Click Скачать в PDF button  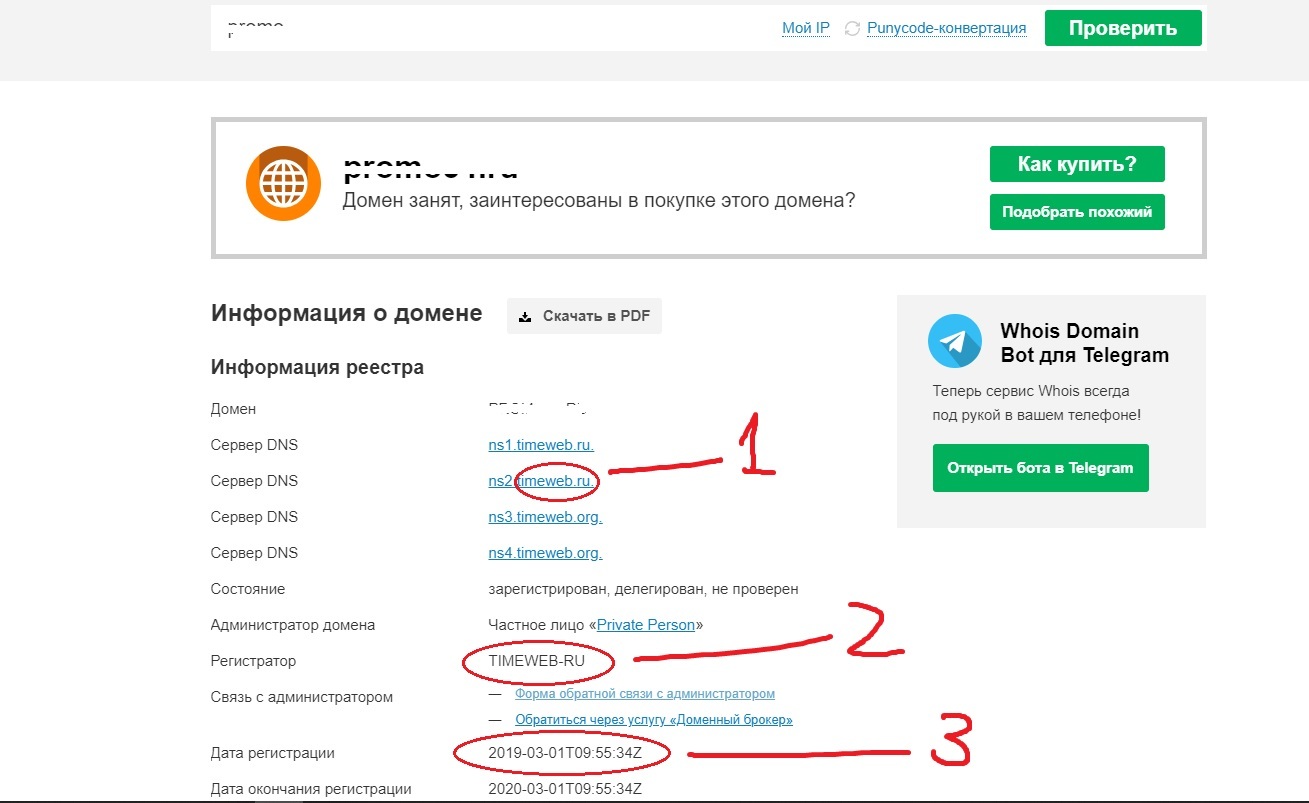click(584, 316)
